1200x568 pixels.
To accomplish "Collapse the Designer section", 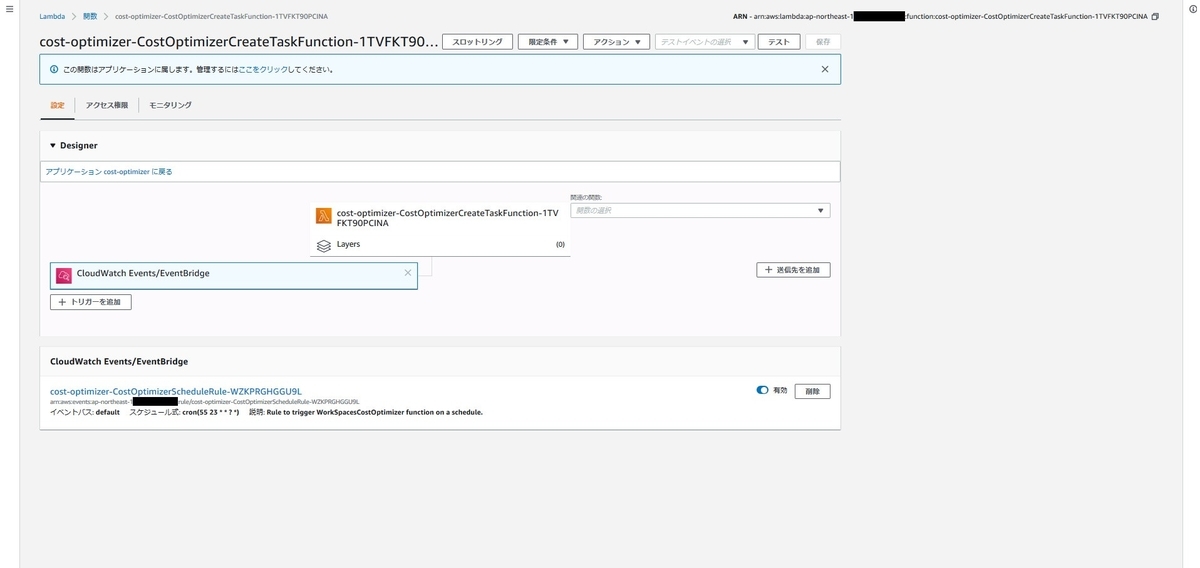I will coord(53,145).
